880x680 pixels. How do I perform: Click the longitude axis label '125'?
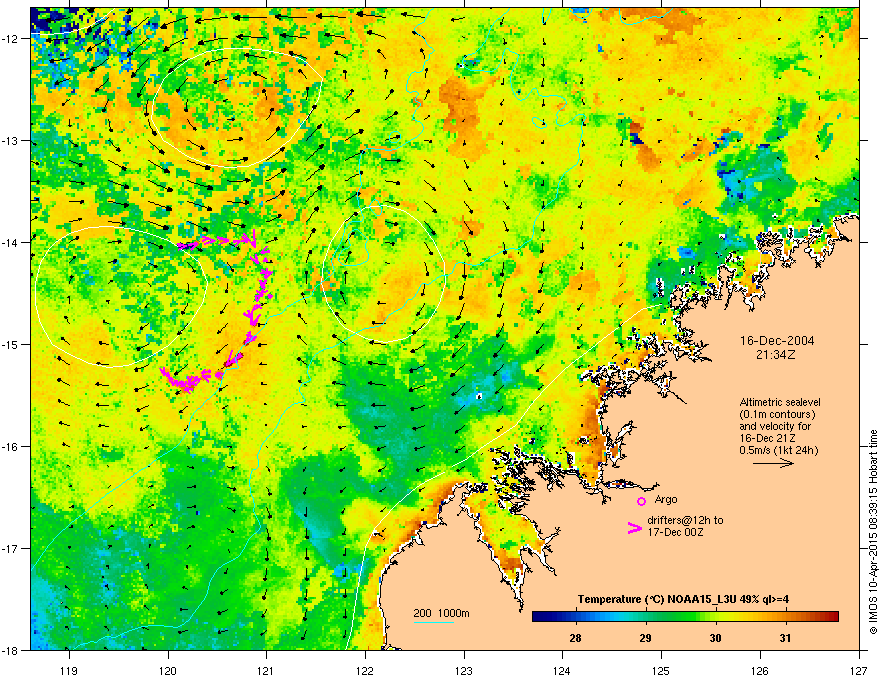coord(661,670)
